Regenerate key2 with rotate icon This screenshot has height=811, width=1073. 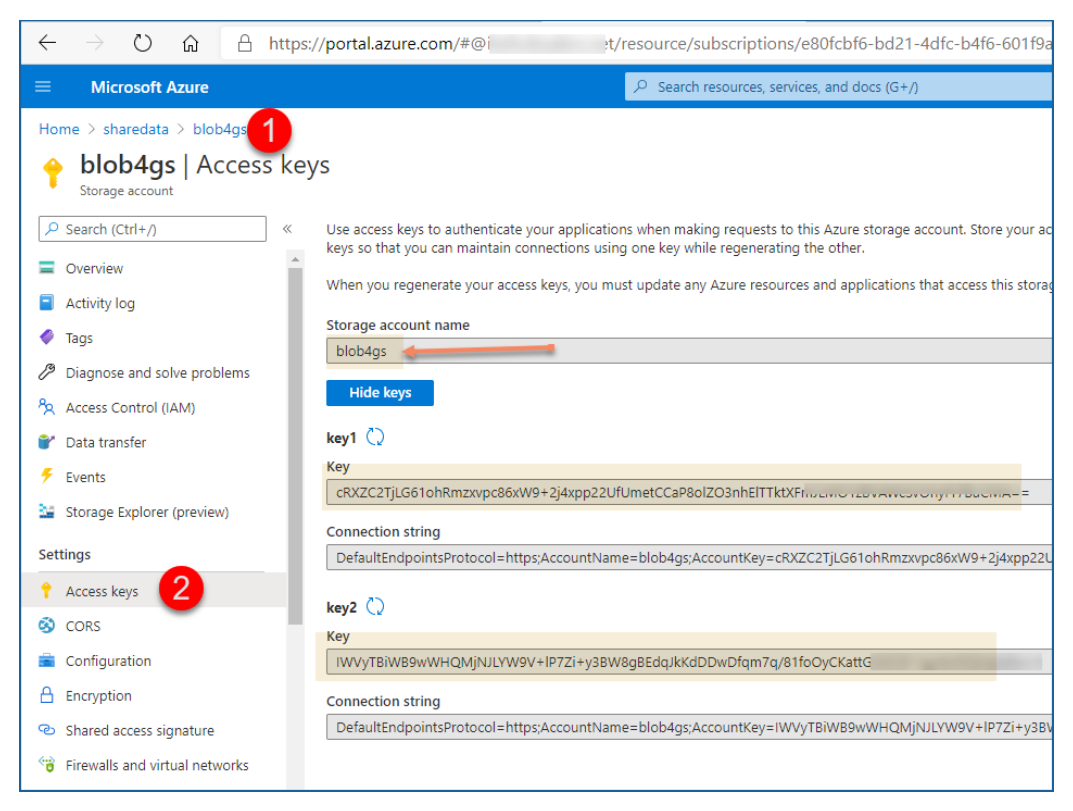pos(375,606)
